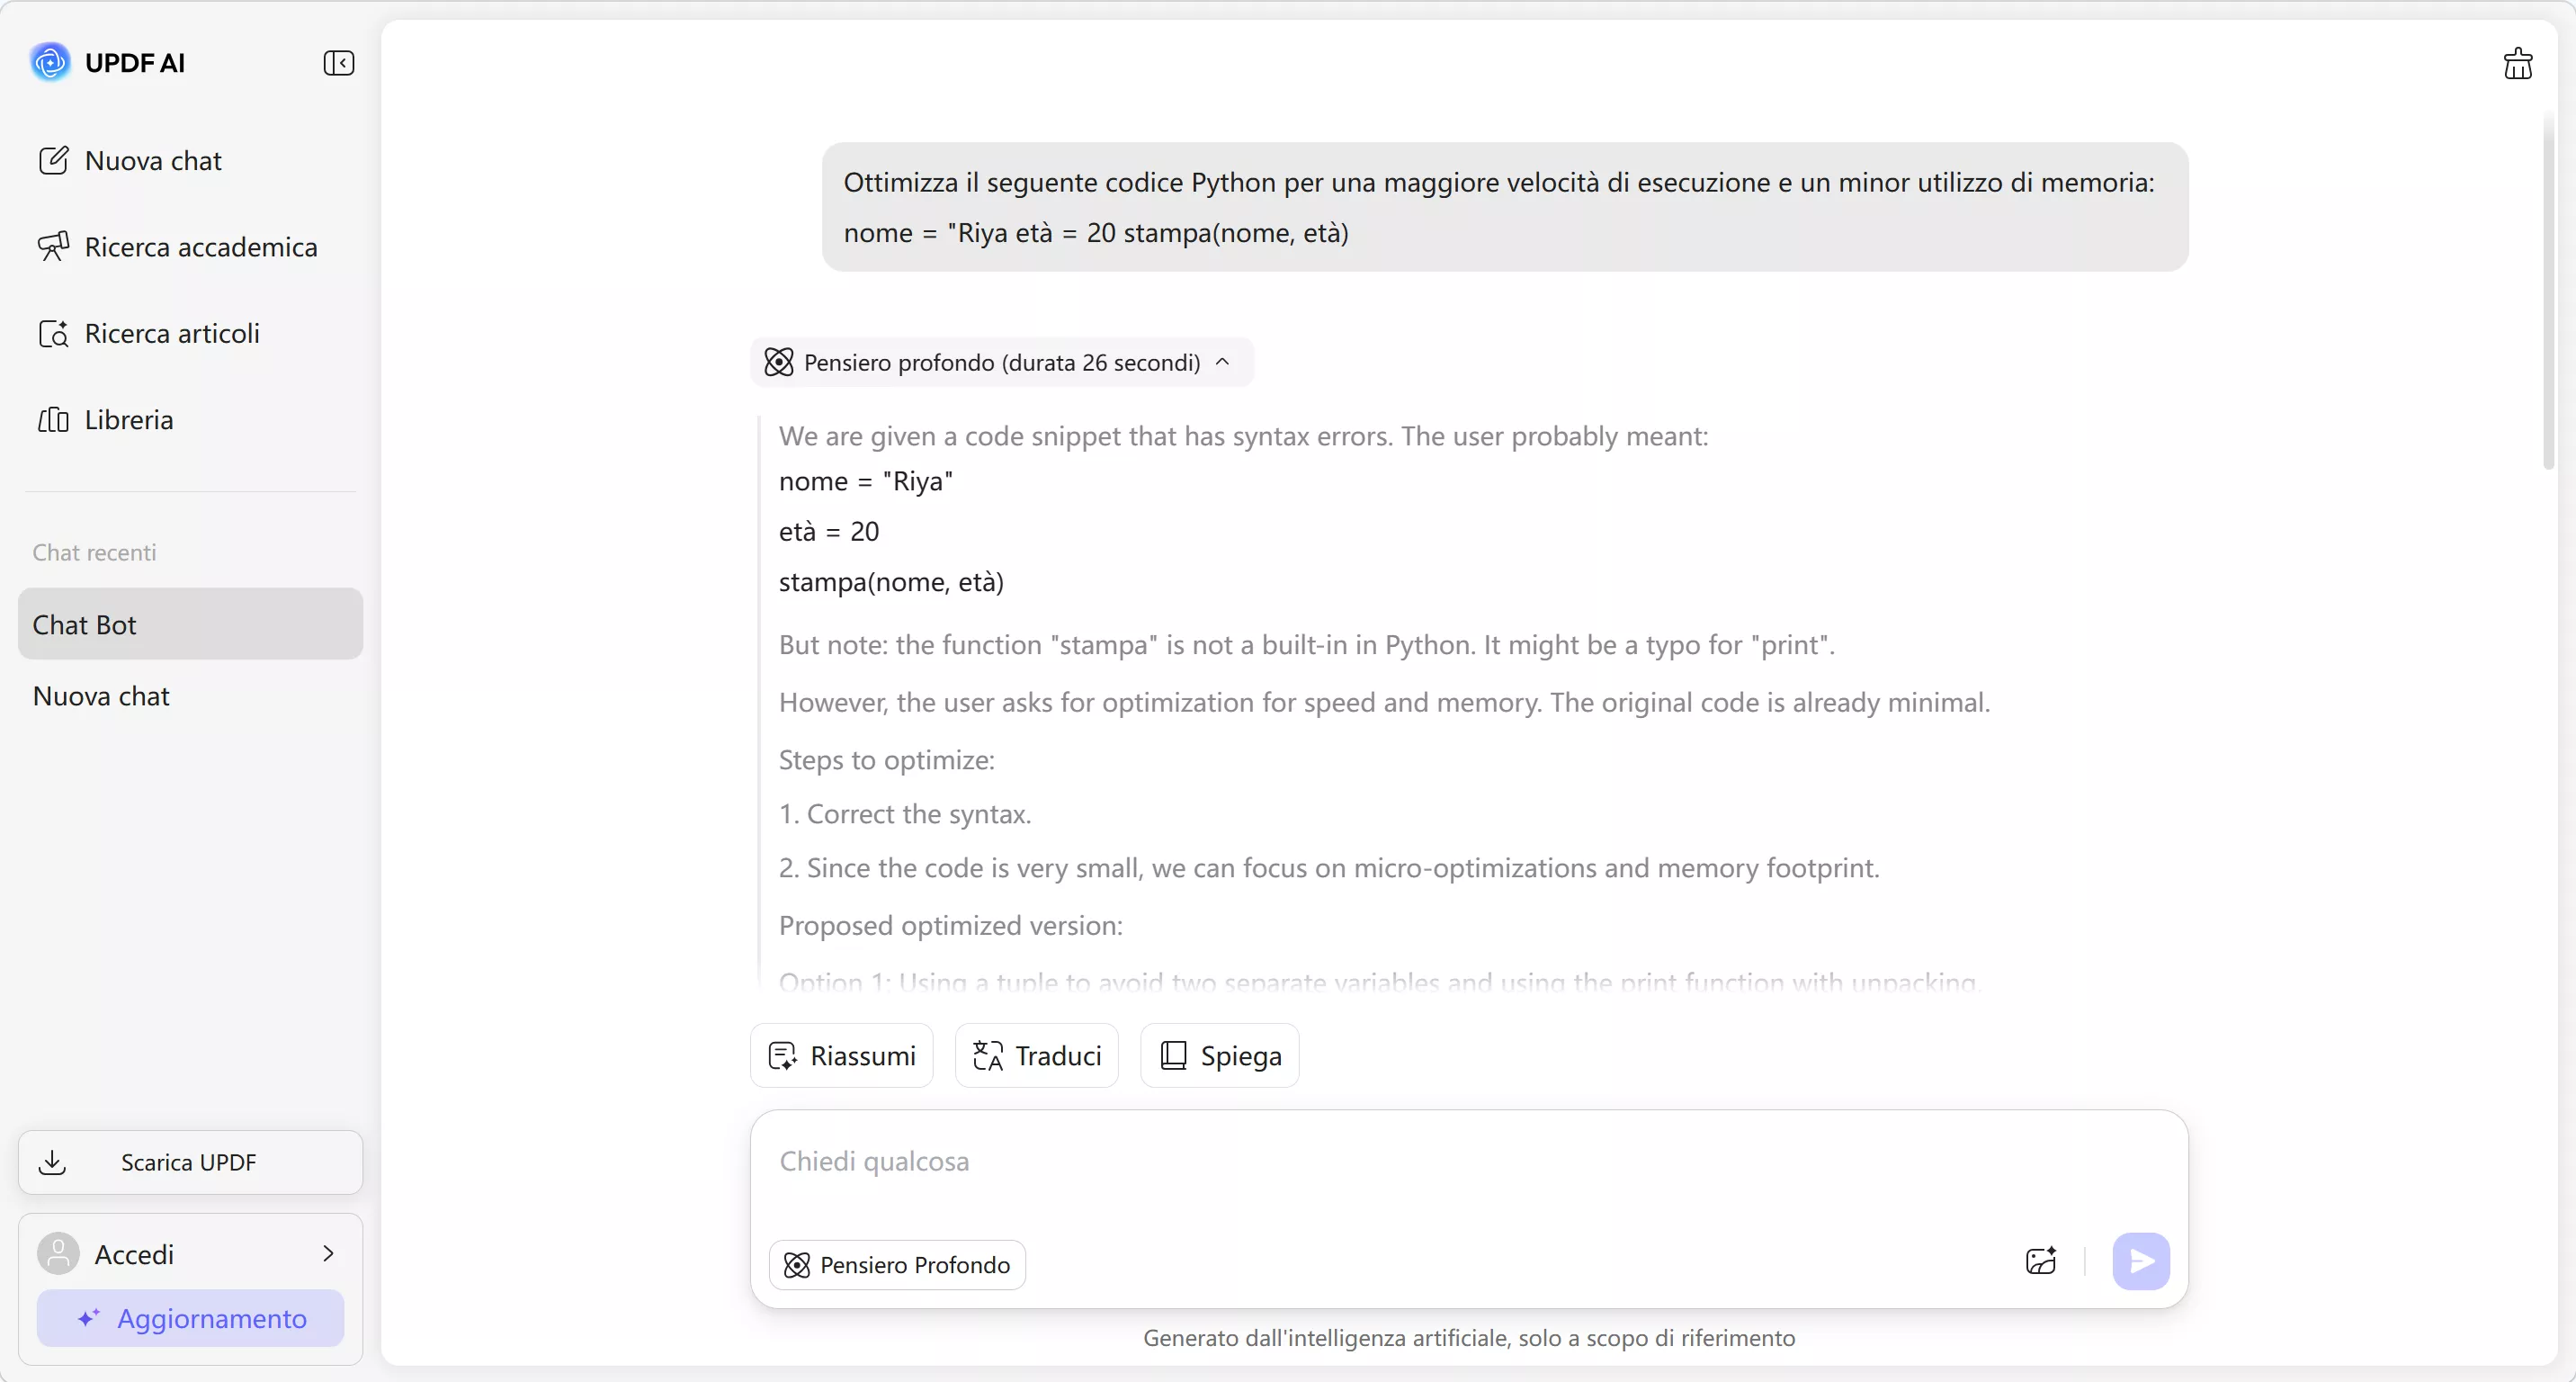This screenshot has width=2576, height=1382.
Task: Collapse the sidebar panel
Action: (x=339, y=62)
